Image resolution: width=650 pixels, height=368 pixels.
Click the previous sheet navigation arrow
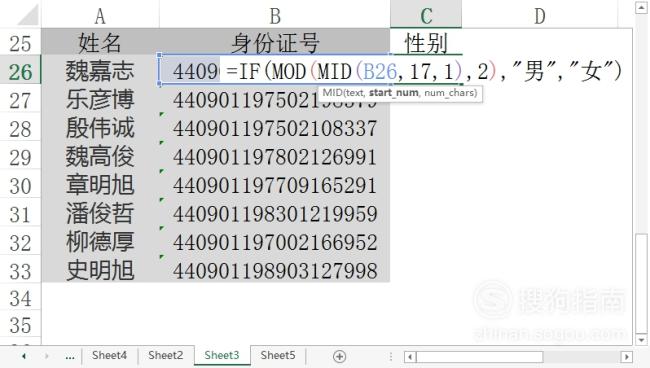pos(24,356)
